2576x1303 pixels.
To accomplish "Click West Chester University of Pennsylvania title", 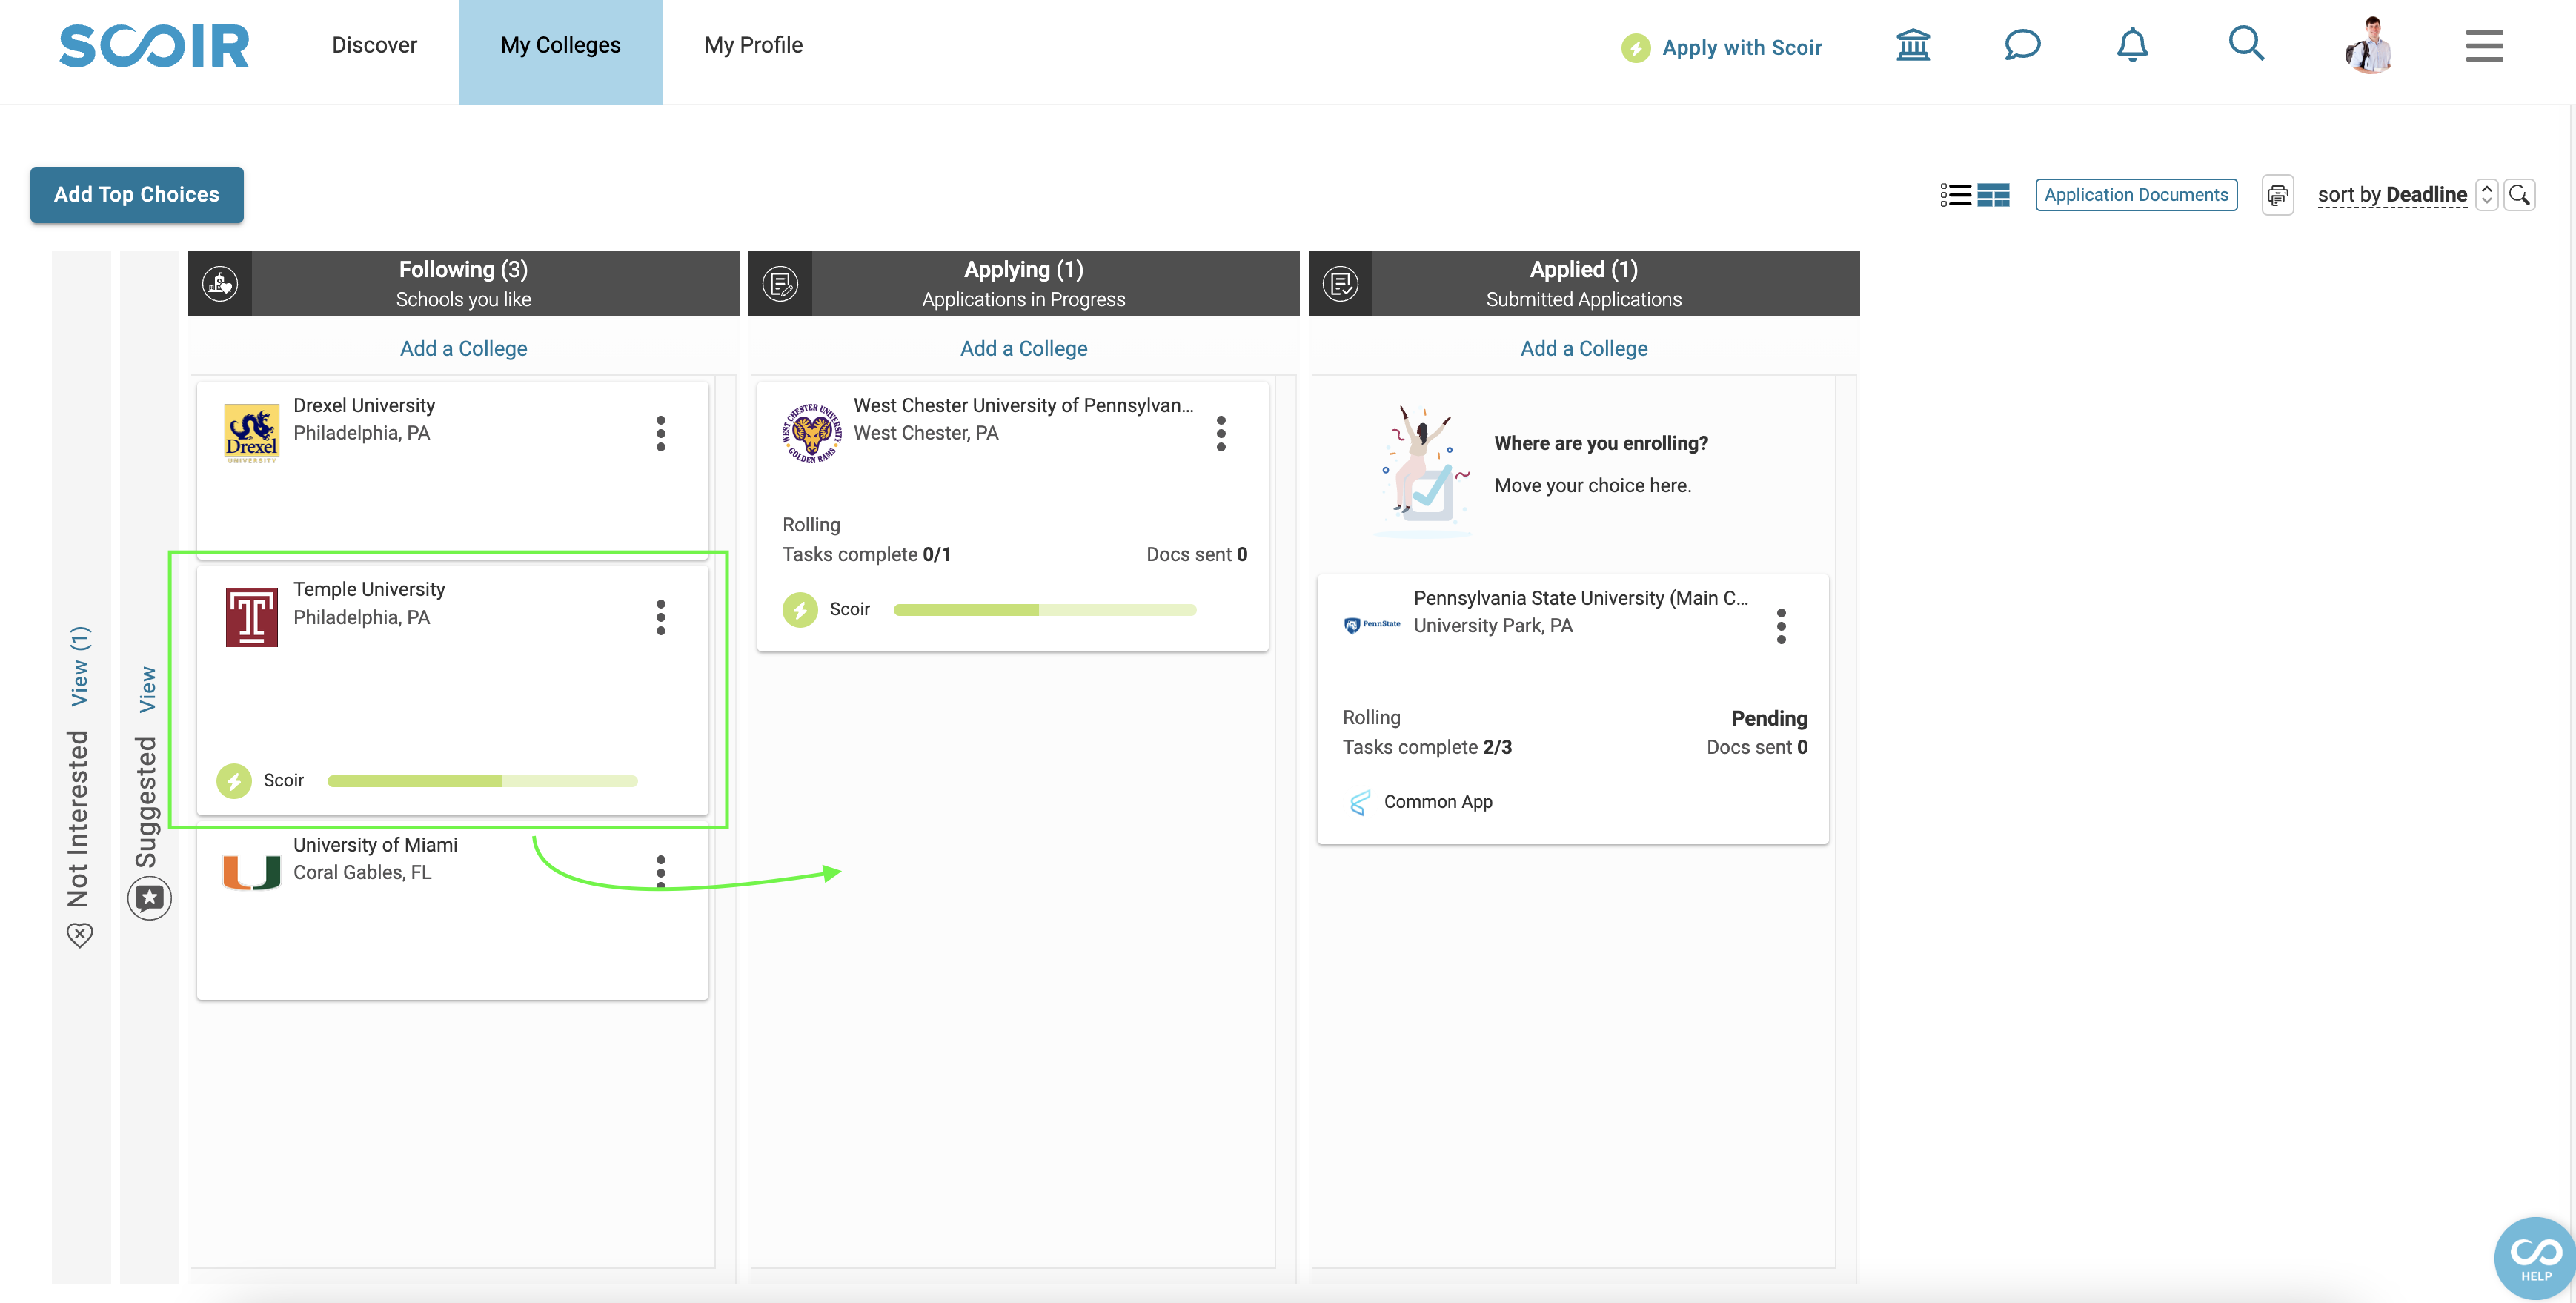I will (1023, 405).
